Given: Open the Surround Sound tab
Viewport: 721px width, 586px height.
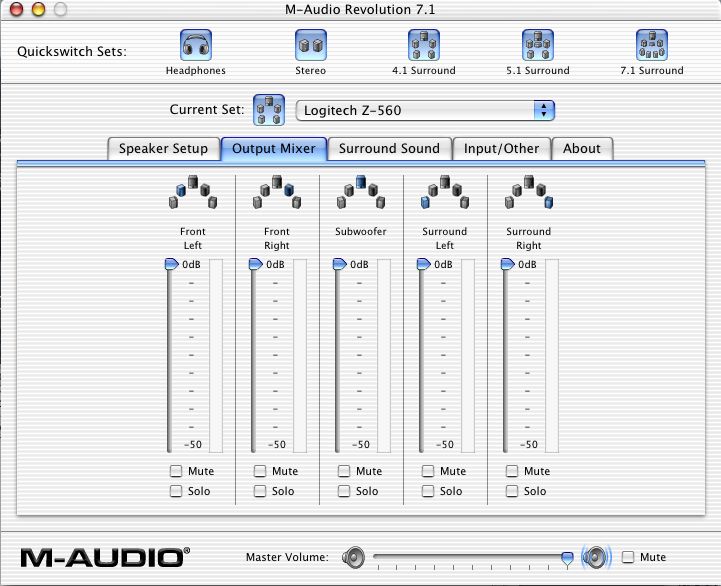Looking at the screenshot, I should [x=389, y=149].
